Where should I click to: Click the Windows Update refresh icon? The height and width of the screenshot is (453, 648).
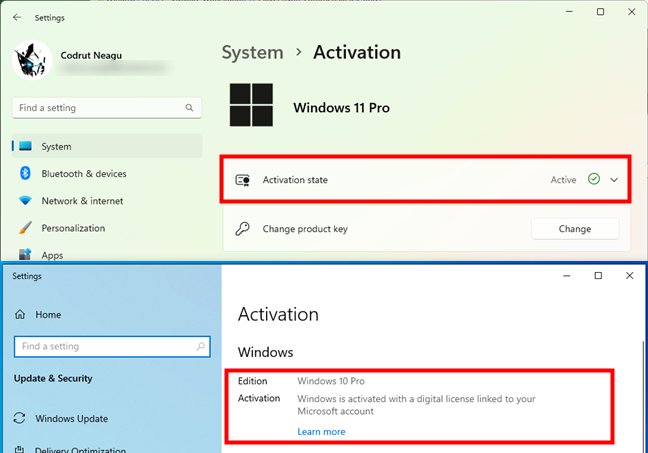tap(19, 418)
